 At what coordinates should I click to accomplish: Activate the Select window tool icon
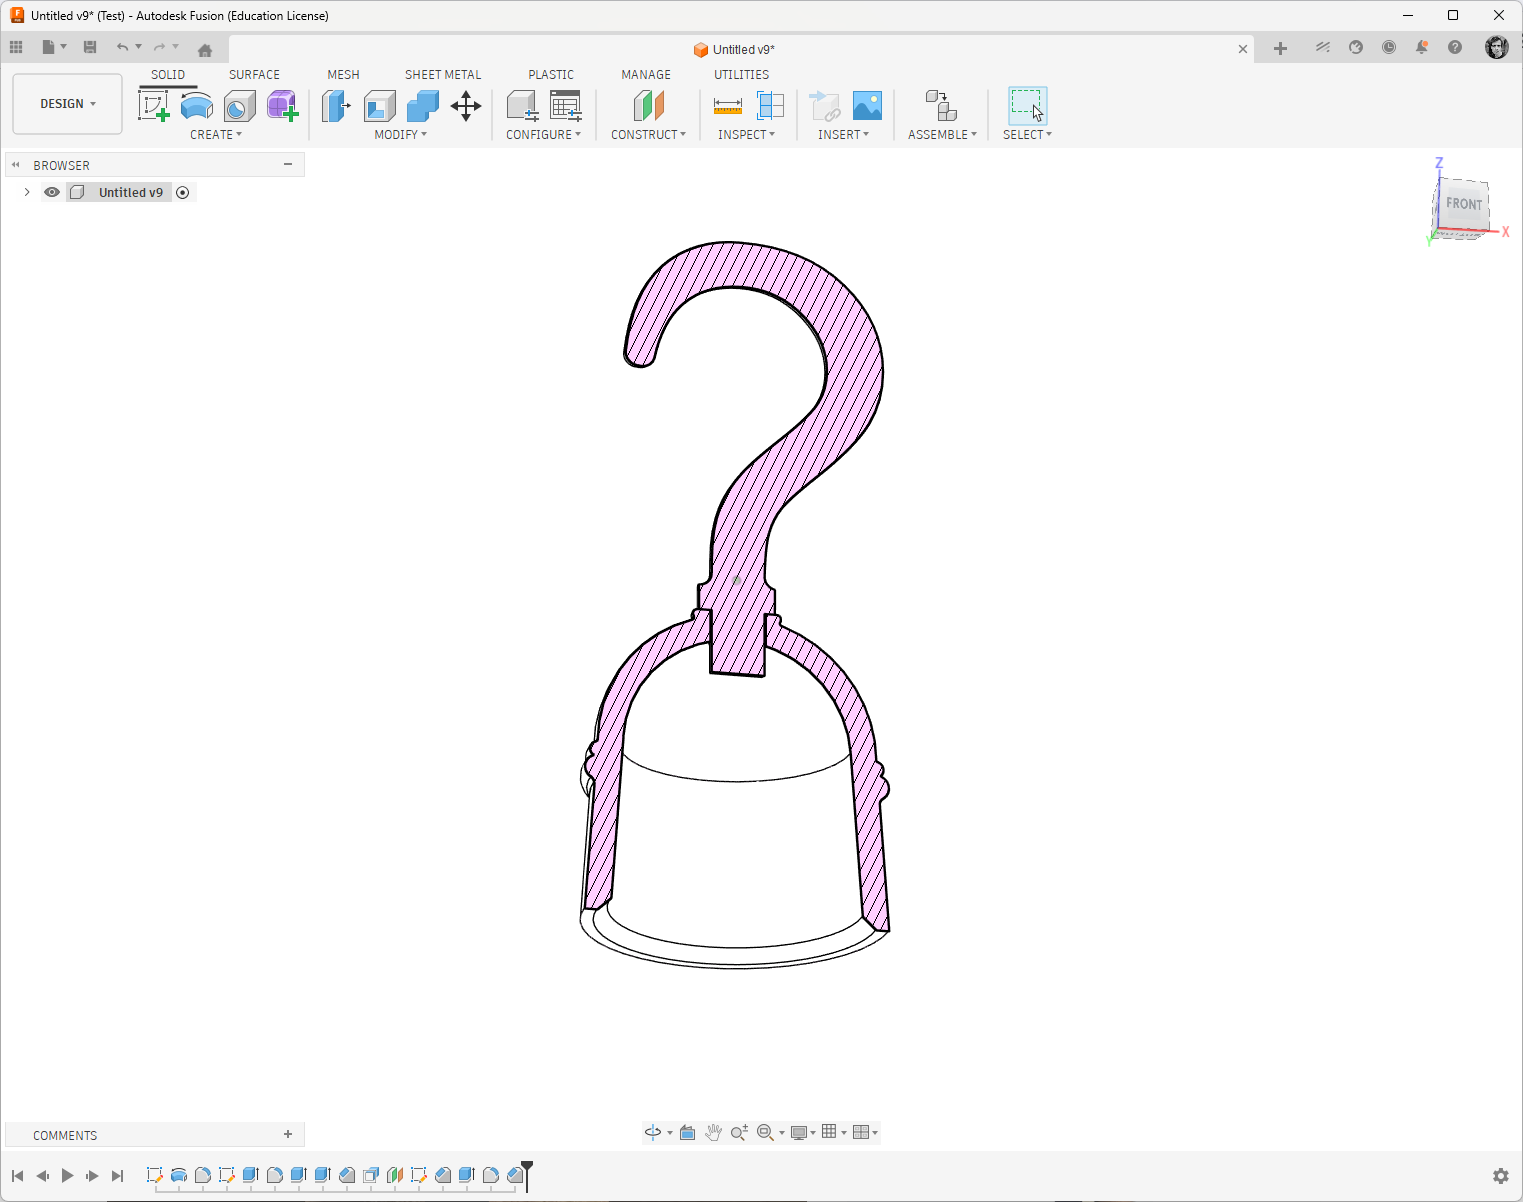point(1027,105)
